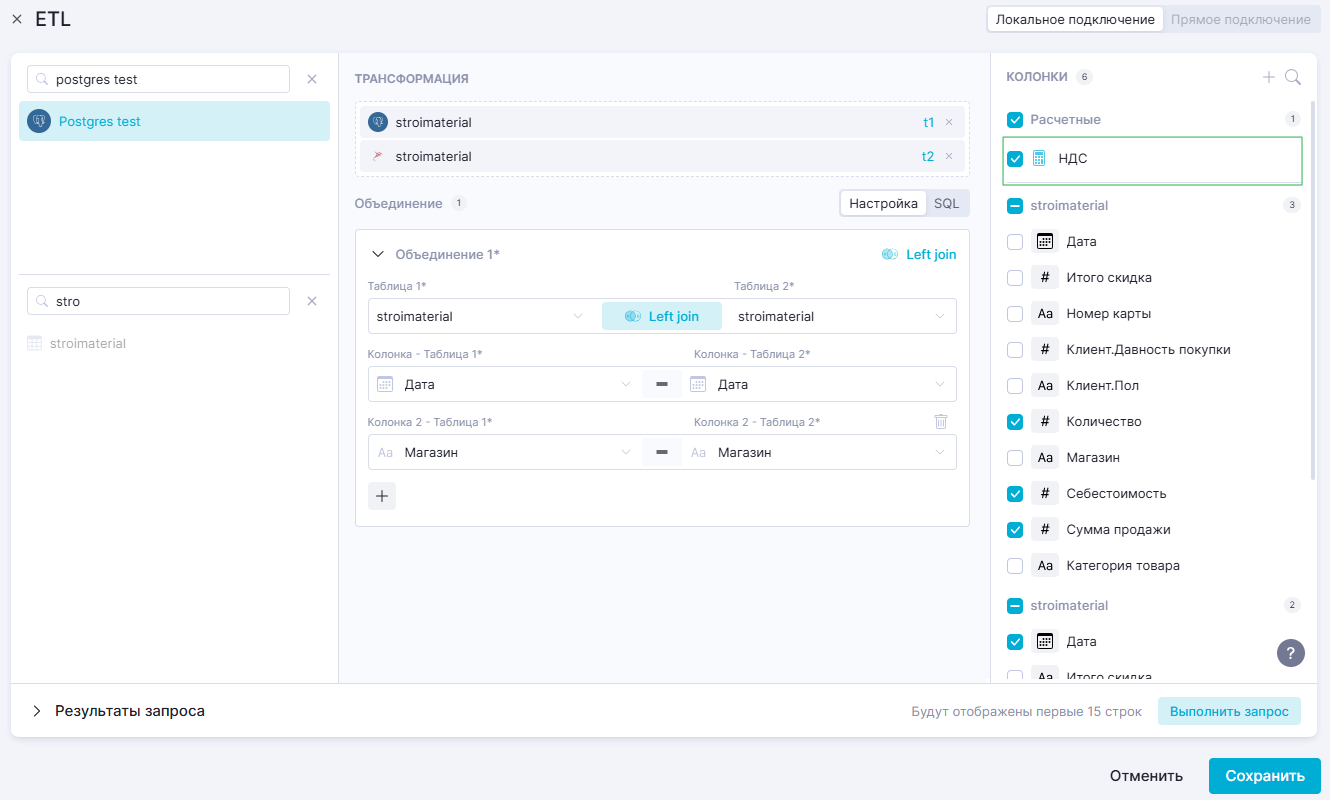This screenshot has height=800, width=1330.
Task: Clear the postgres test search field
Action: tap(311, 79)
